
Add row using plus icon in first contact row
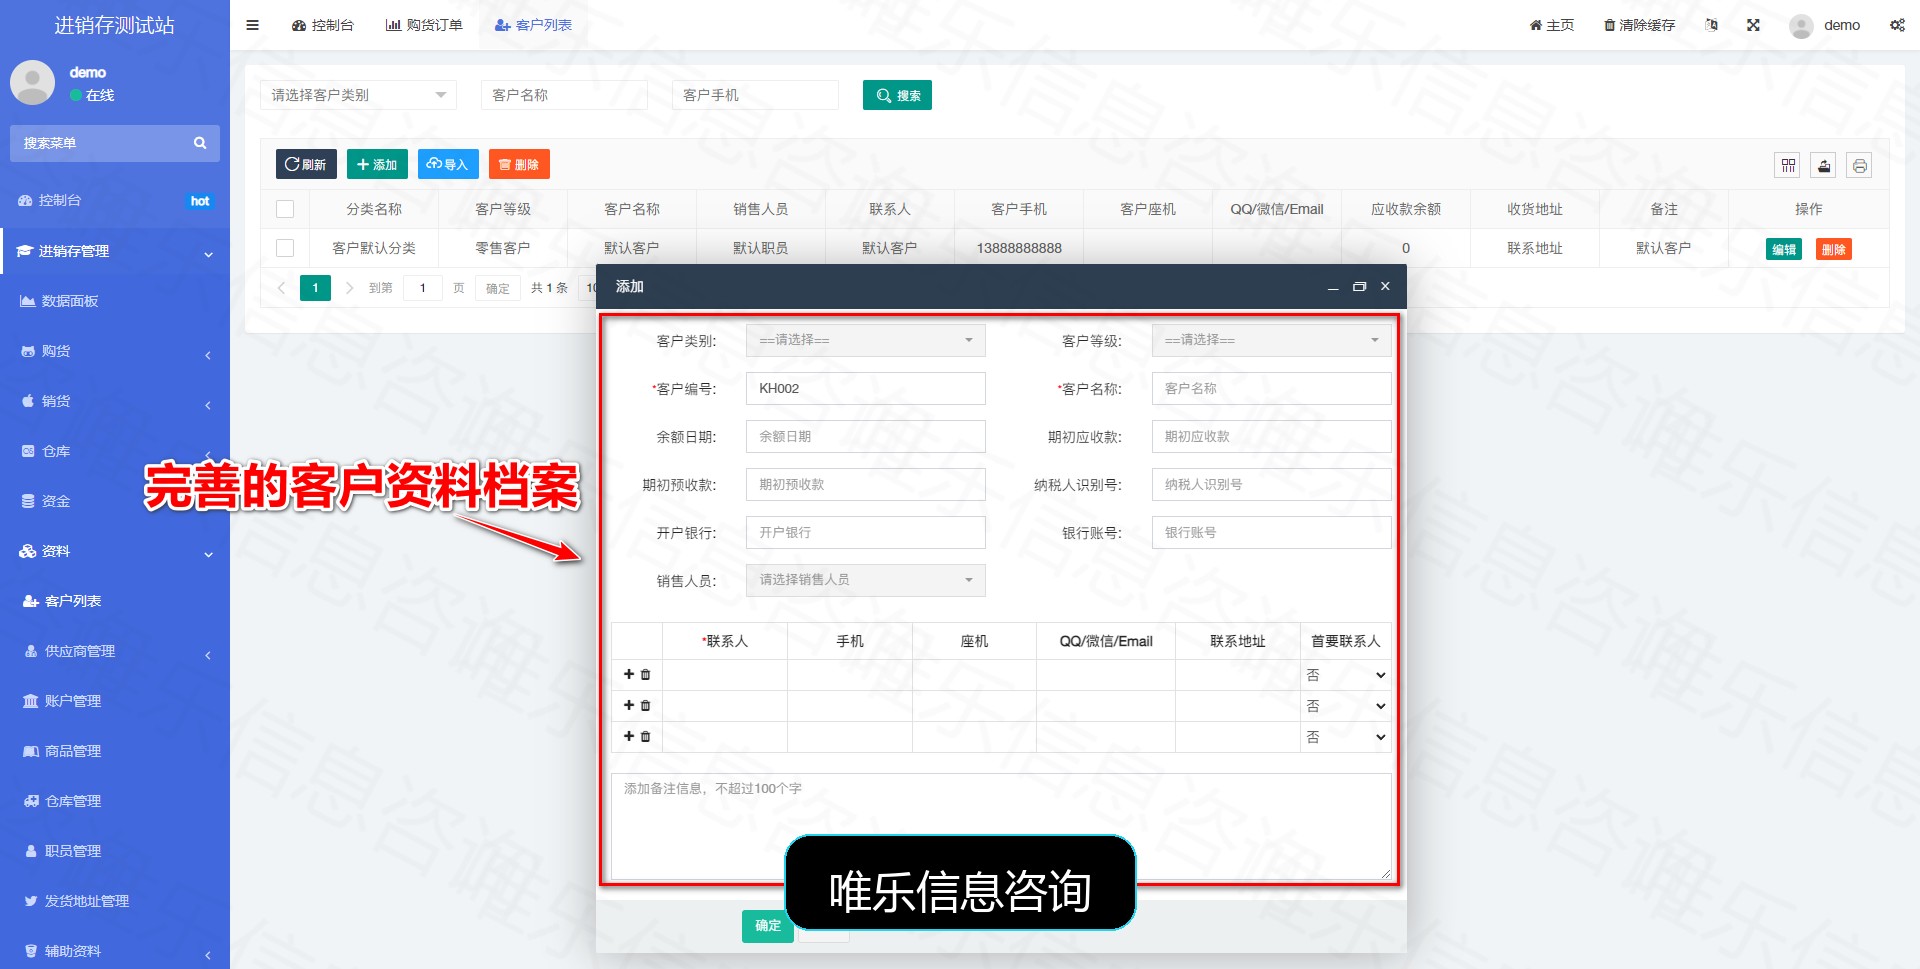(x=629, y=674)
